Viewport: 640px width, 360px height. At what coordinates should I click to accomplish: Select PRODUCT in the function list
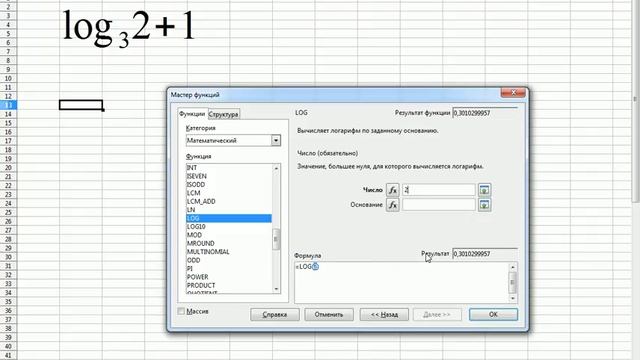point(229,285)
